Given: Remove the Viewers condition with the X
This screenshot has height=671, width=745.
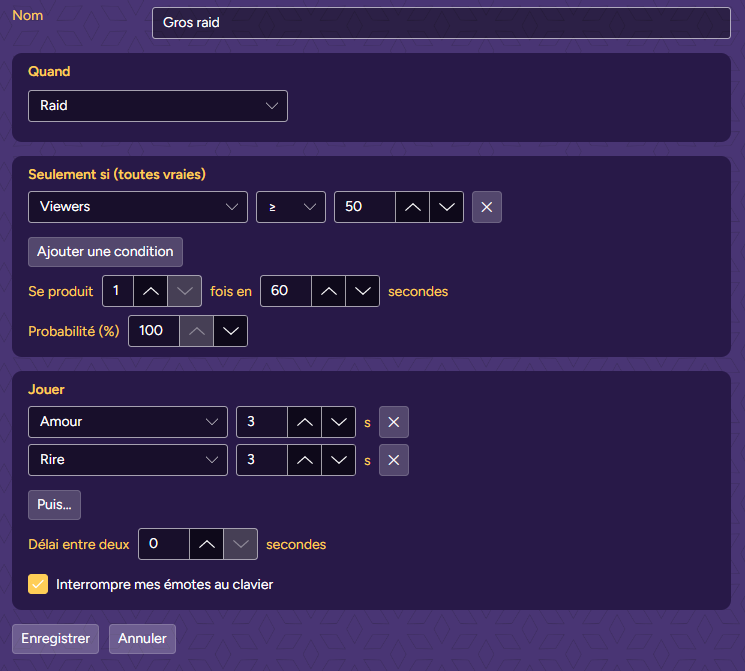Looking at the screenshot, I should [487, 207].
